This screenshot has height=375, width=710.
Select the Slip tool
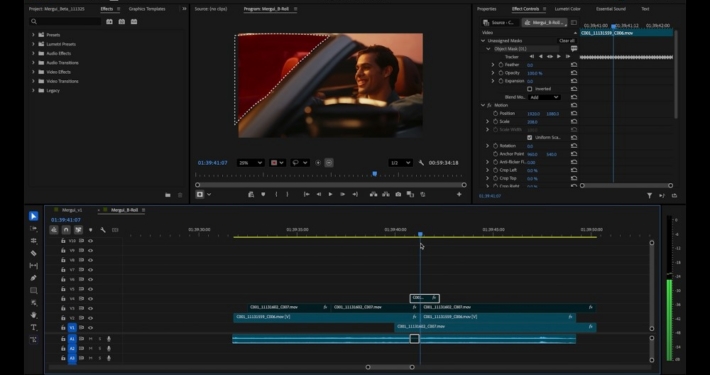(x=34, y=265)
